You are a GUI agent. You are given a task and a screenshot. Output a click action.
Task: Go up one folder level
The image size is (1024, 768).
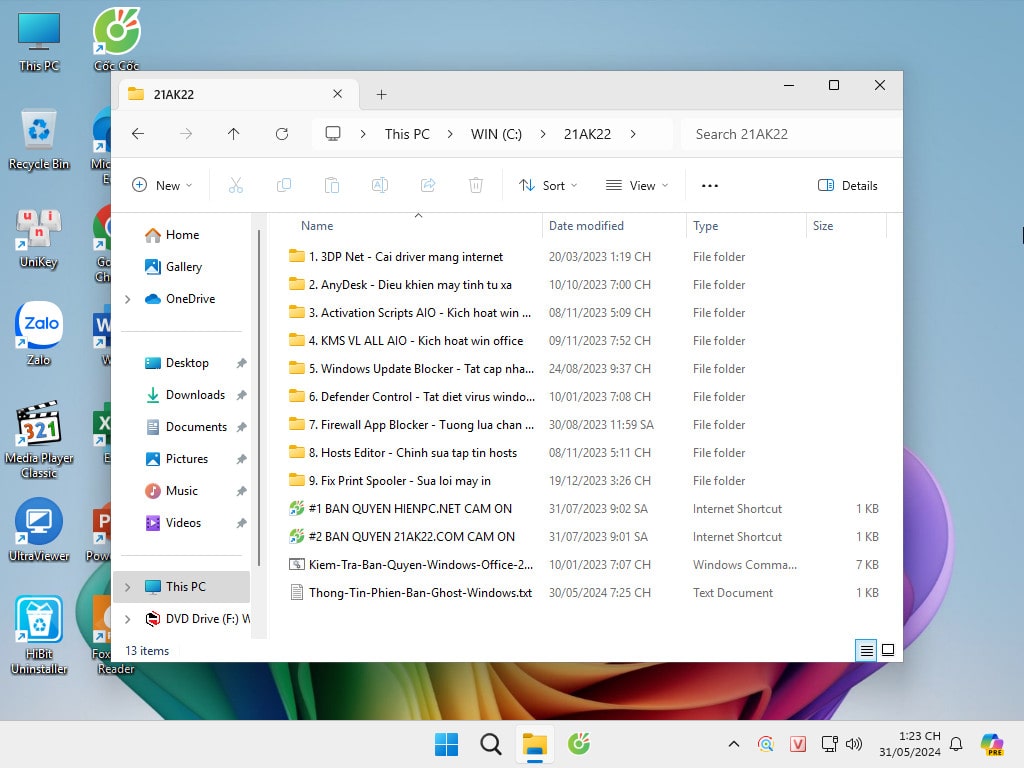coord(233,134)
